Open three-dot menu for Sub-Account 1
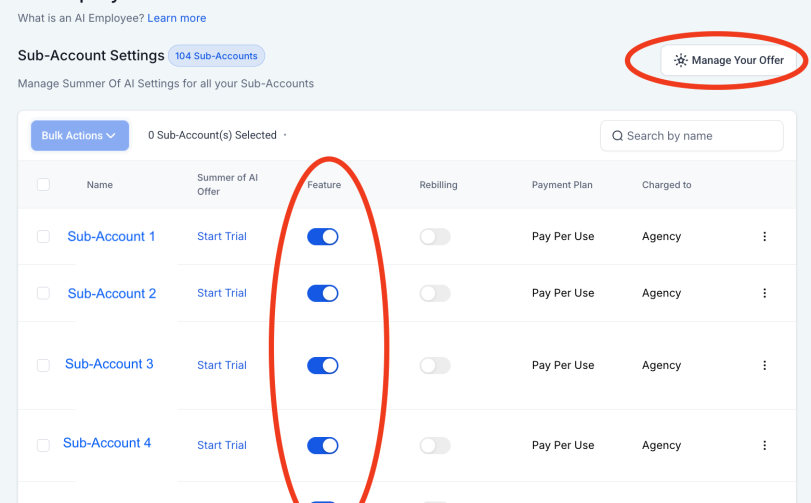This screenshot has height=503, width=811. (x=765, y=237)
